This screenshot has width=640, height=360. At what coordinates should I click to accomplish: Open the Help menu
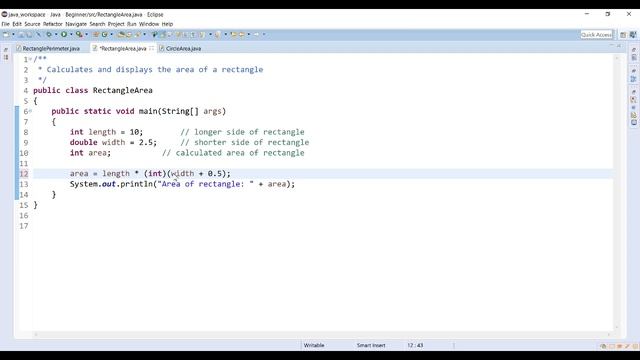tap(167, 24)
